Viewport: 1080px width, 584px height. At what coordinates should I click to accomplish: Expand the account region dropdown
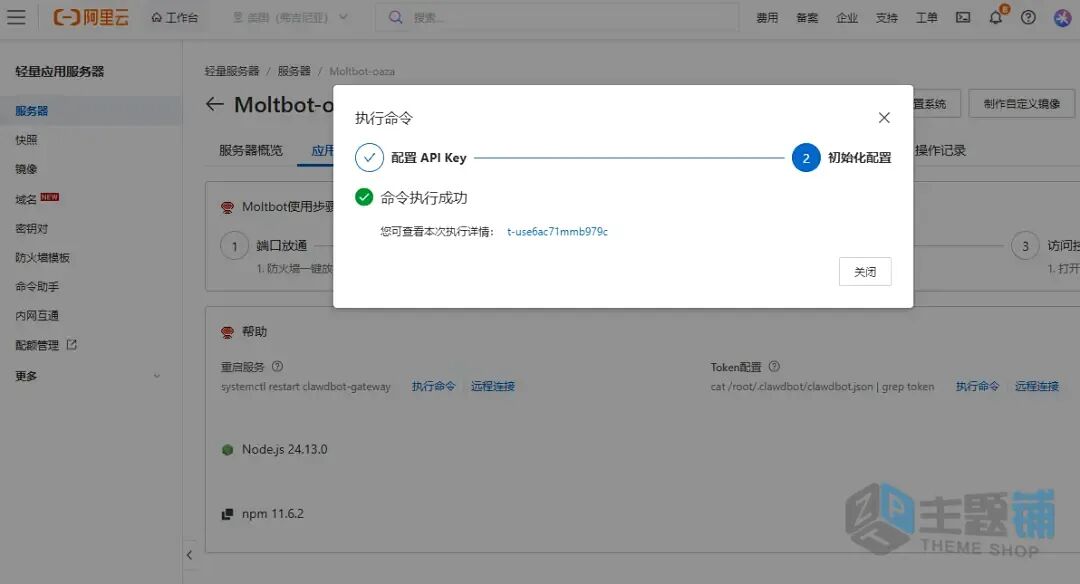click(291, 17)
